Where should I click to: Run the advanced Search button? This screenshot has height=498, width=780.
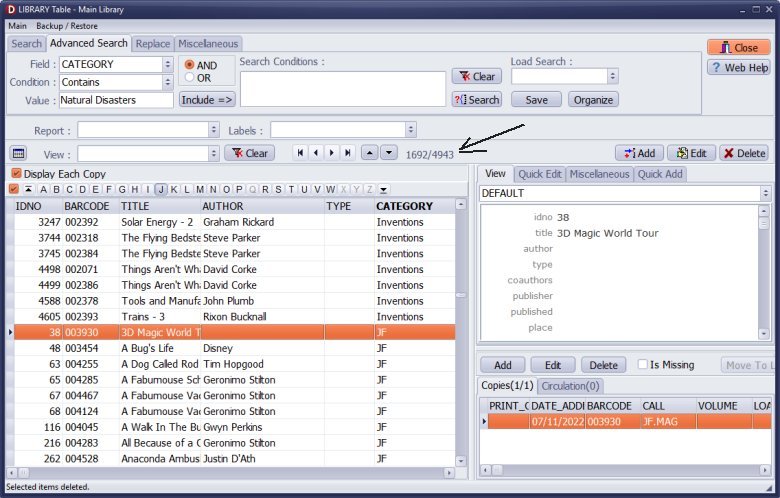point(477,100)
